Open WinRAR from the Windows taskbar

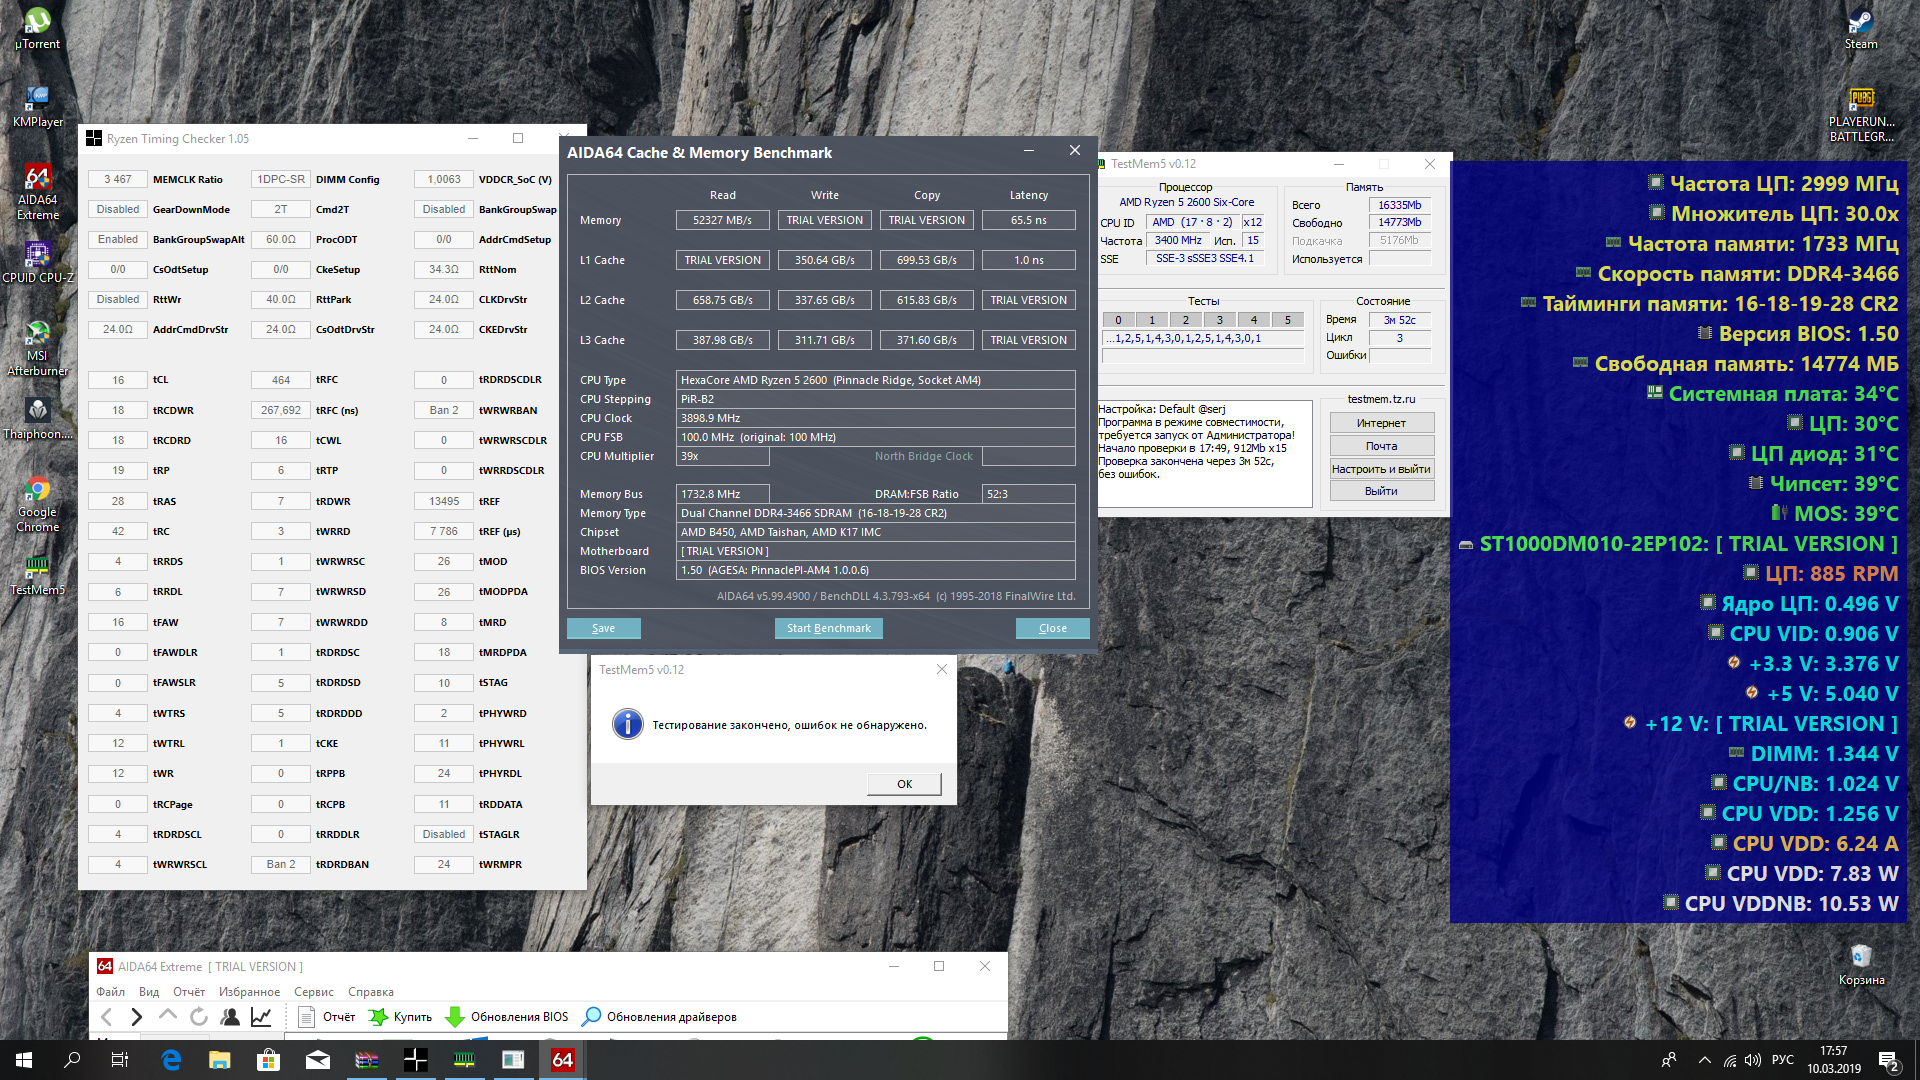(x=367, y=1060)
